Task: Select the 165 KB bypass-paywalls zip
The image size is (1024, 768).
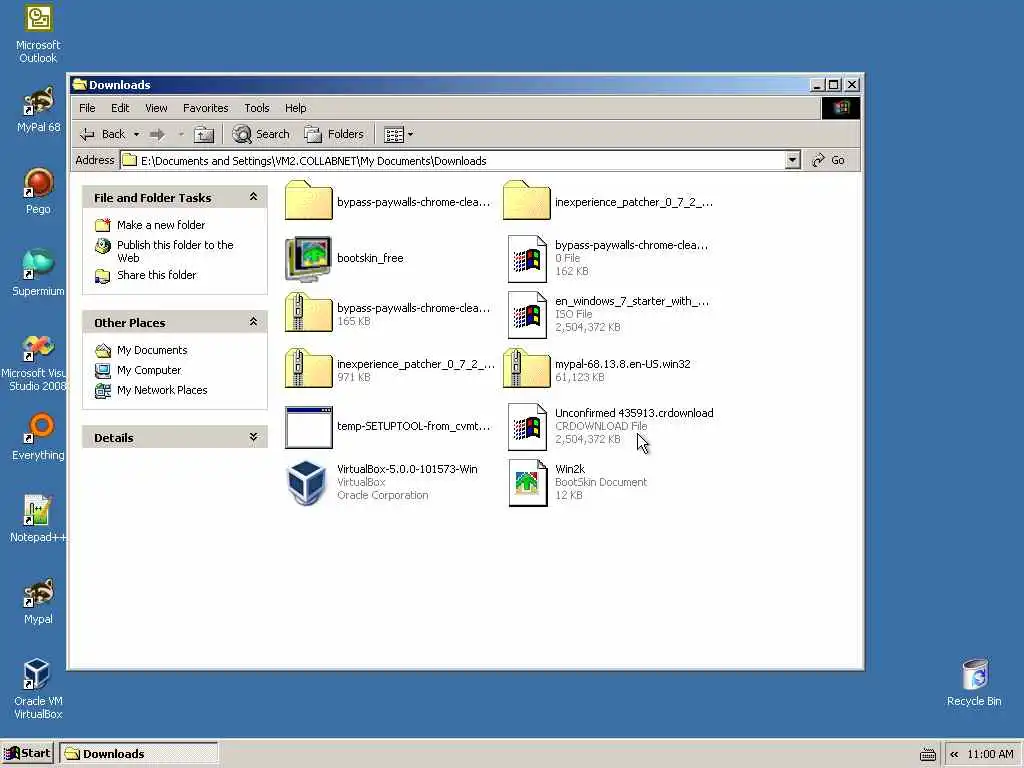Action: (387, 313)
